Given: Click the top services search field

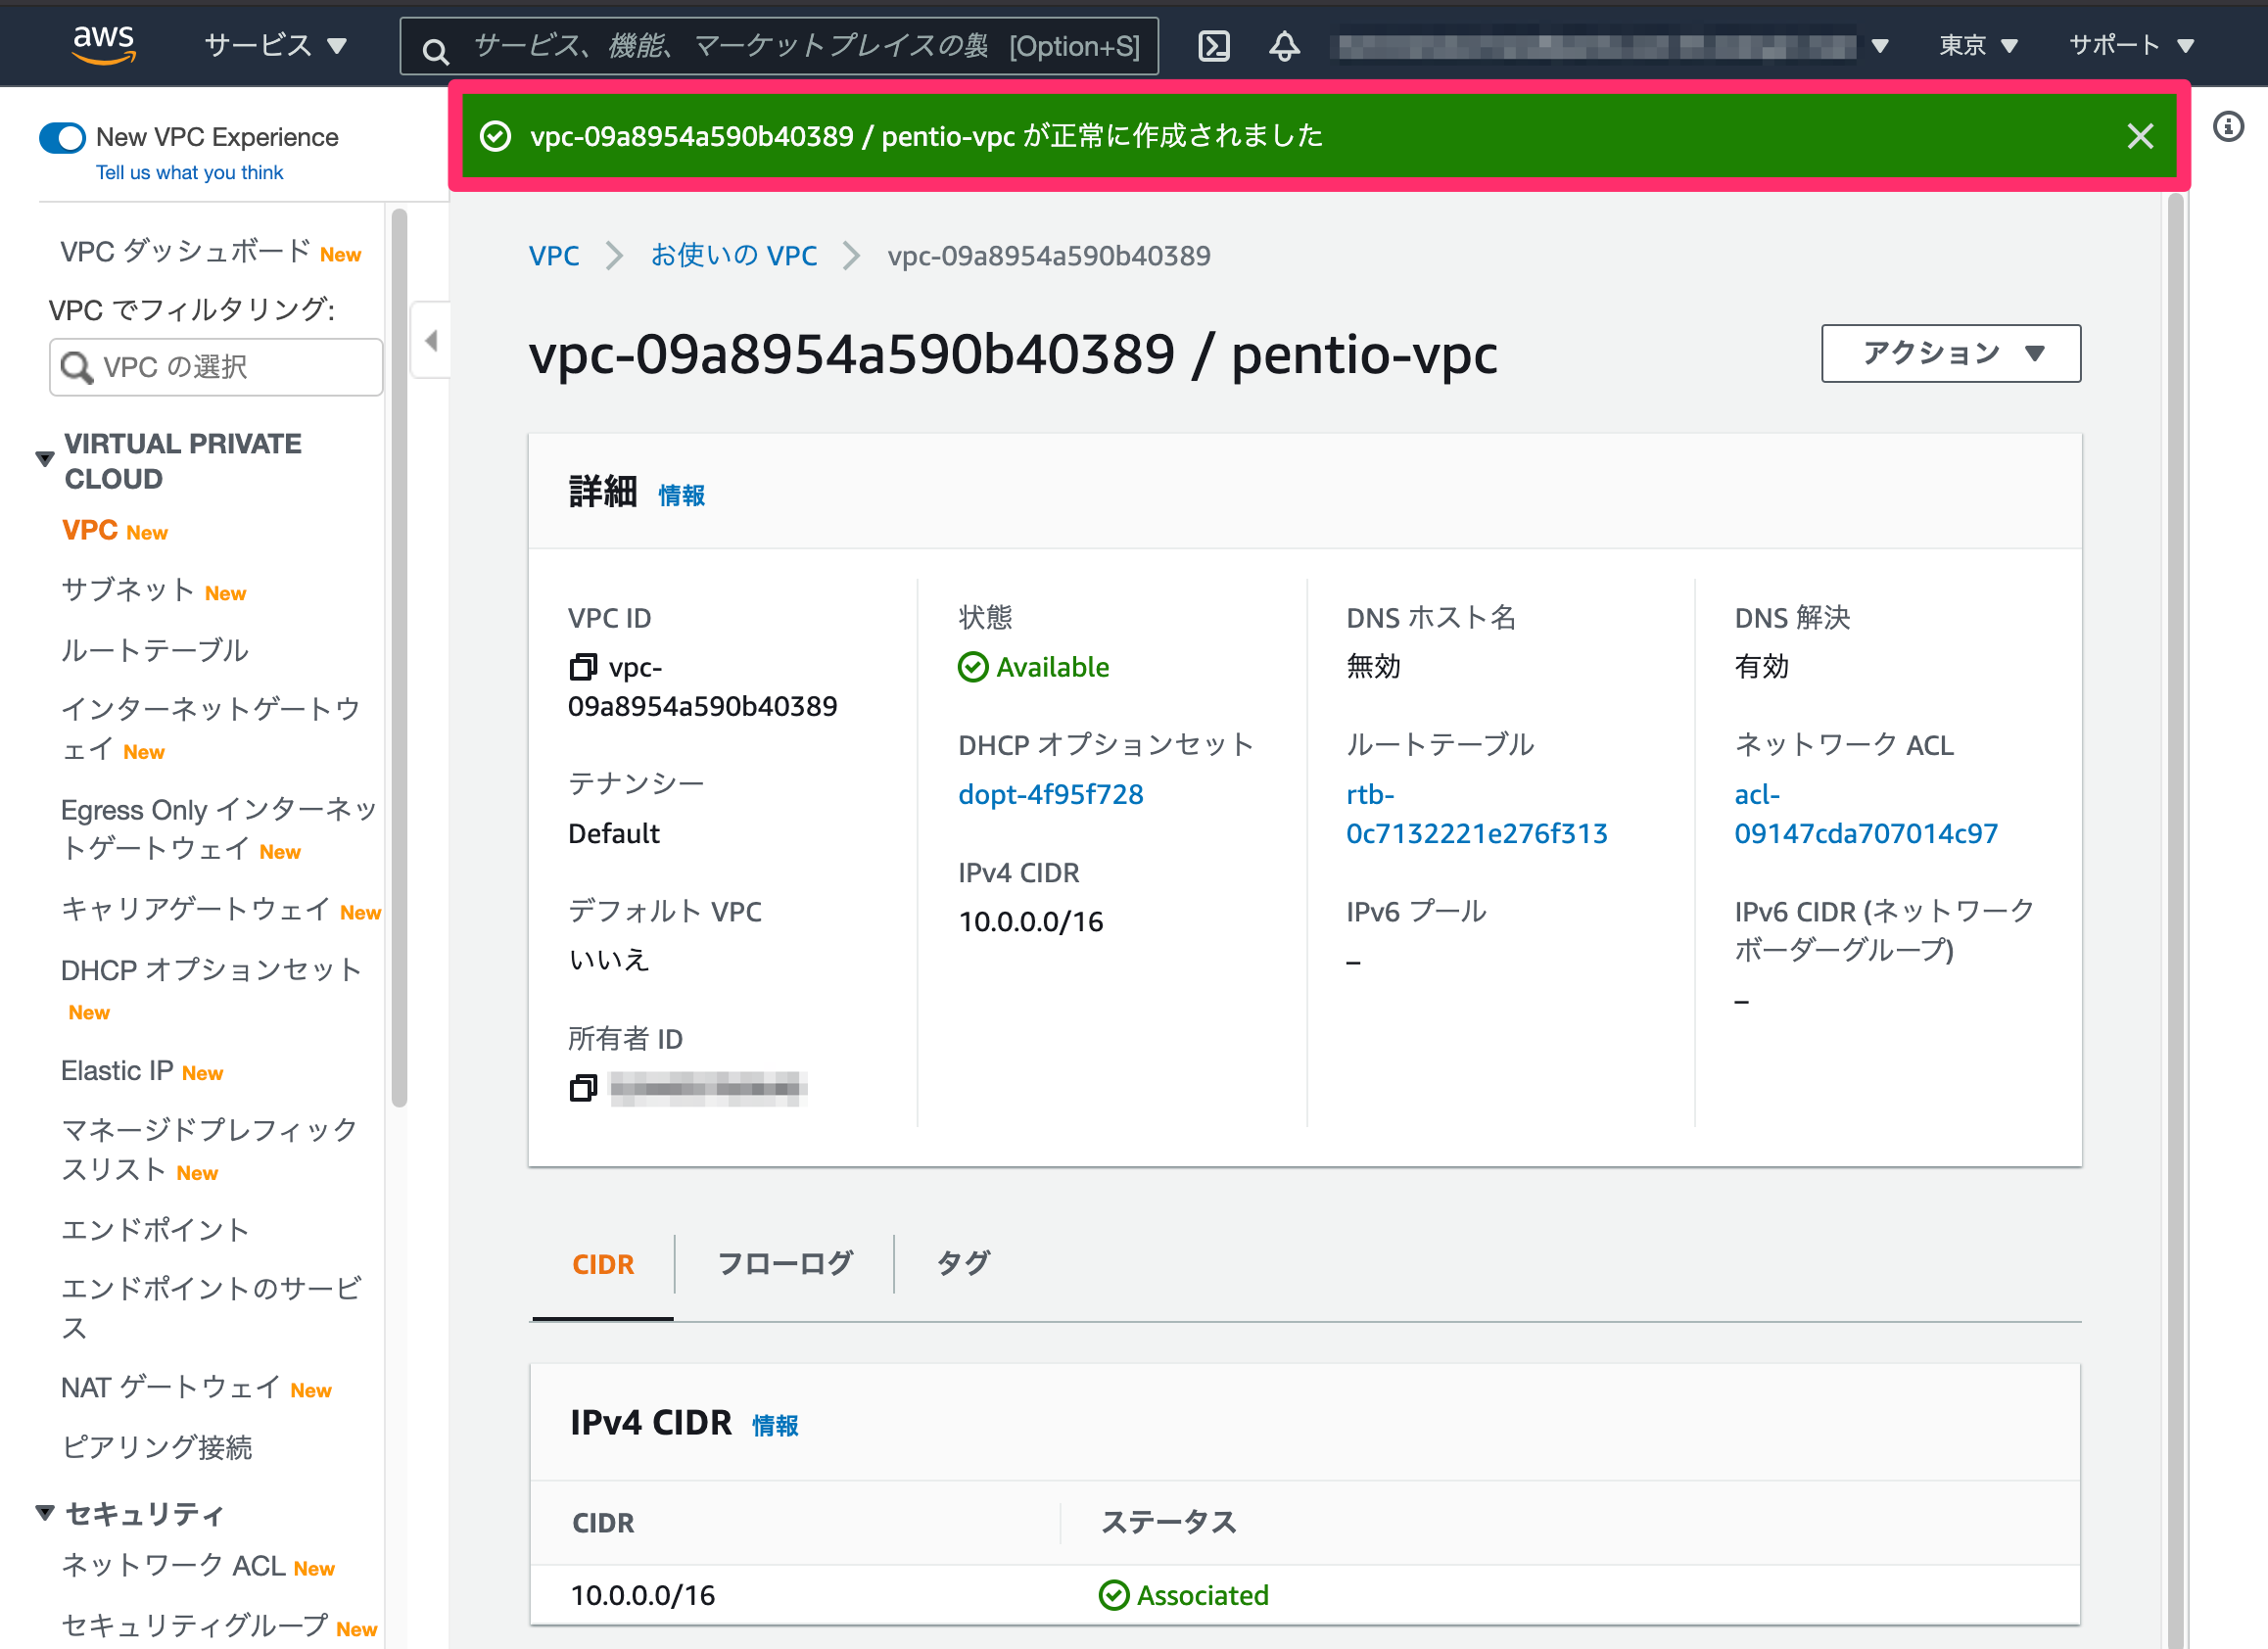Looking at the screenshot, I should [x=779, y=46].
